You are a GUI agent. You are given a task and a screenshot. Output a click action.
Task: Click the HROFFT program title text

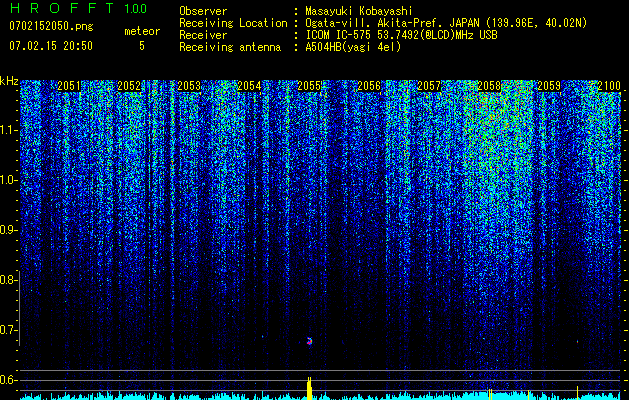click(x=63, y=8)
